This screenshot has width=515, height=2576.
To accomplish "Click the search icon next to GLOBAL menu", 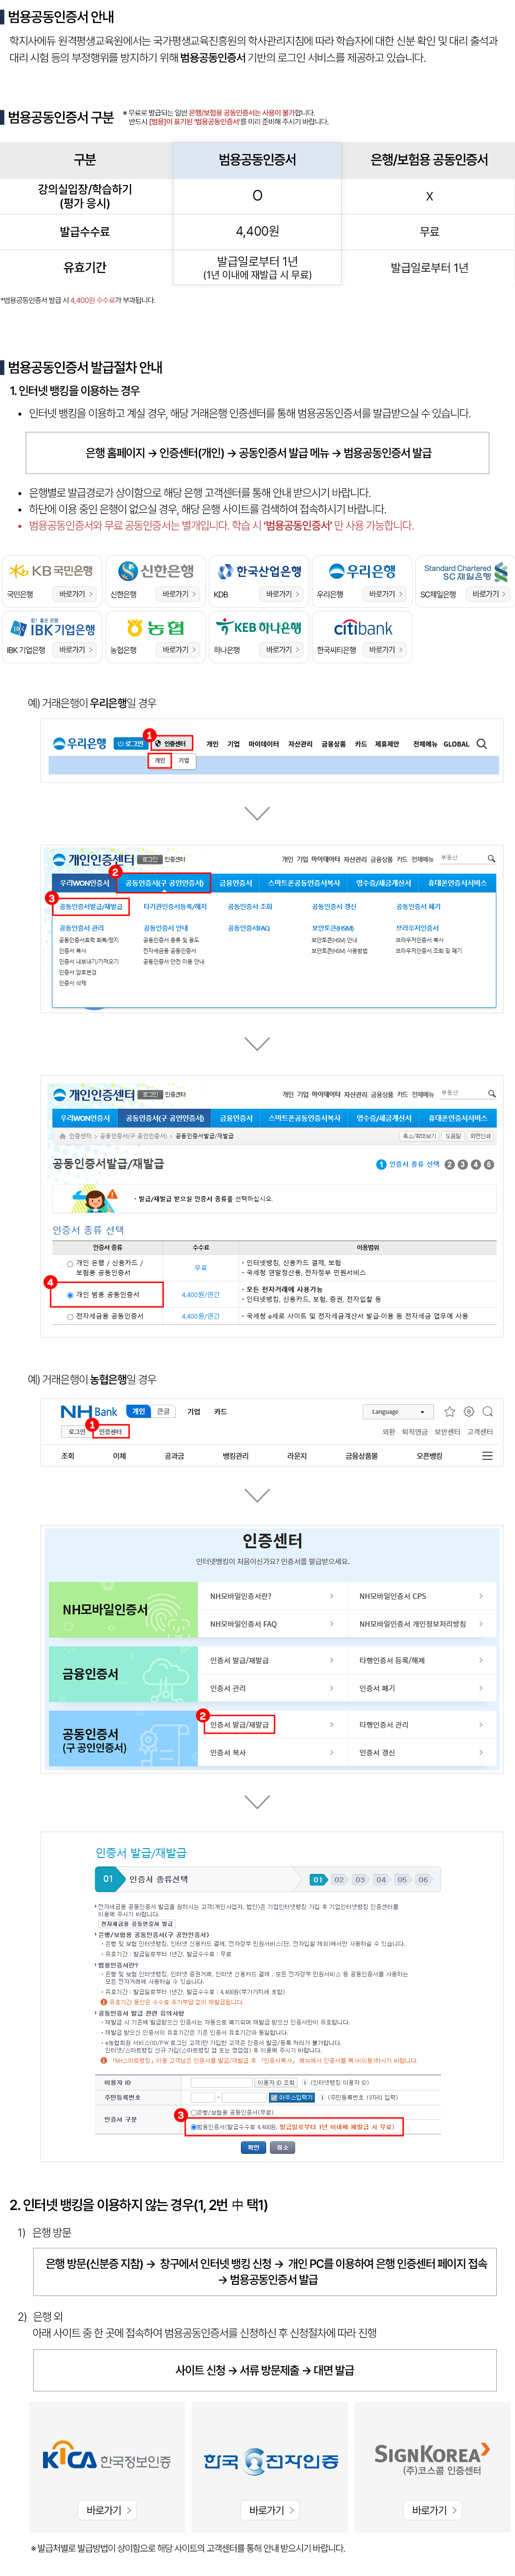I will (481, 744).
